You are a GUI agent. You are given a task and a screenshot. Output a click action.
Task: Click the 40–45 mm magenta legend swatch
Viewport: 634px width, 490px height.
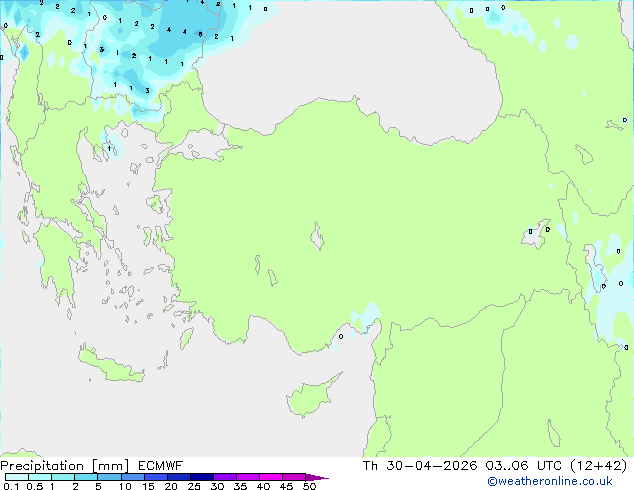point(271,477)
